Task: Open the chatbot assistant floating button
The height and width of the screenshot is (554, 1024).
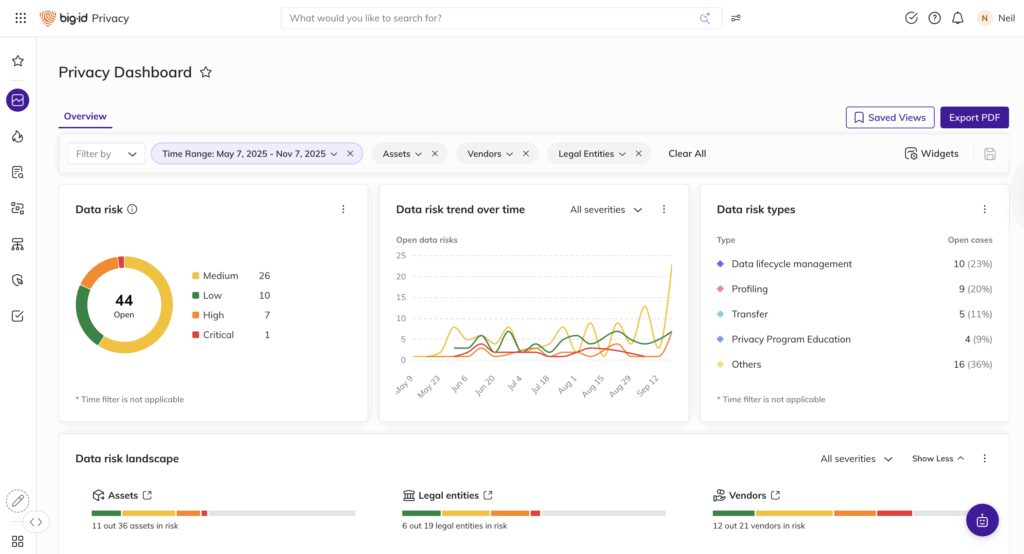Action: [x=982, y=520]
